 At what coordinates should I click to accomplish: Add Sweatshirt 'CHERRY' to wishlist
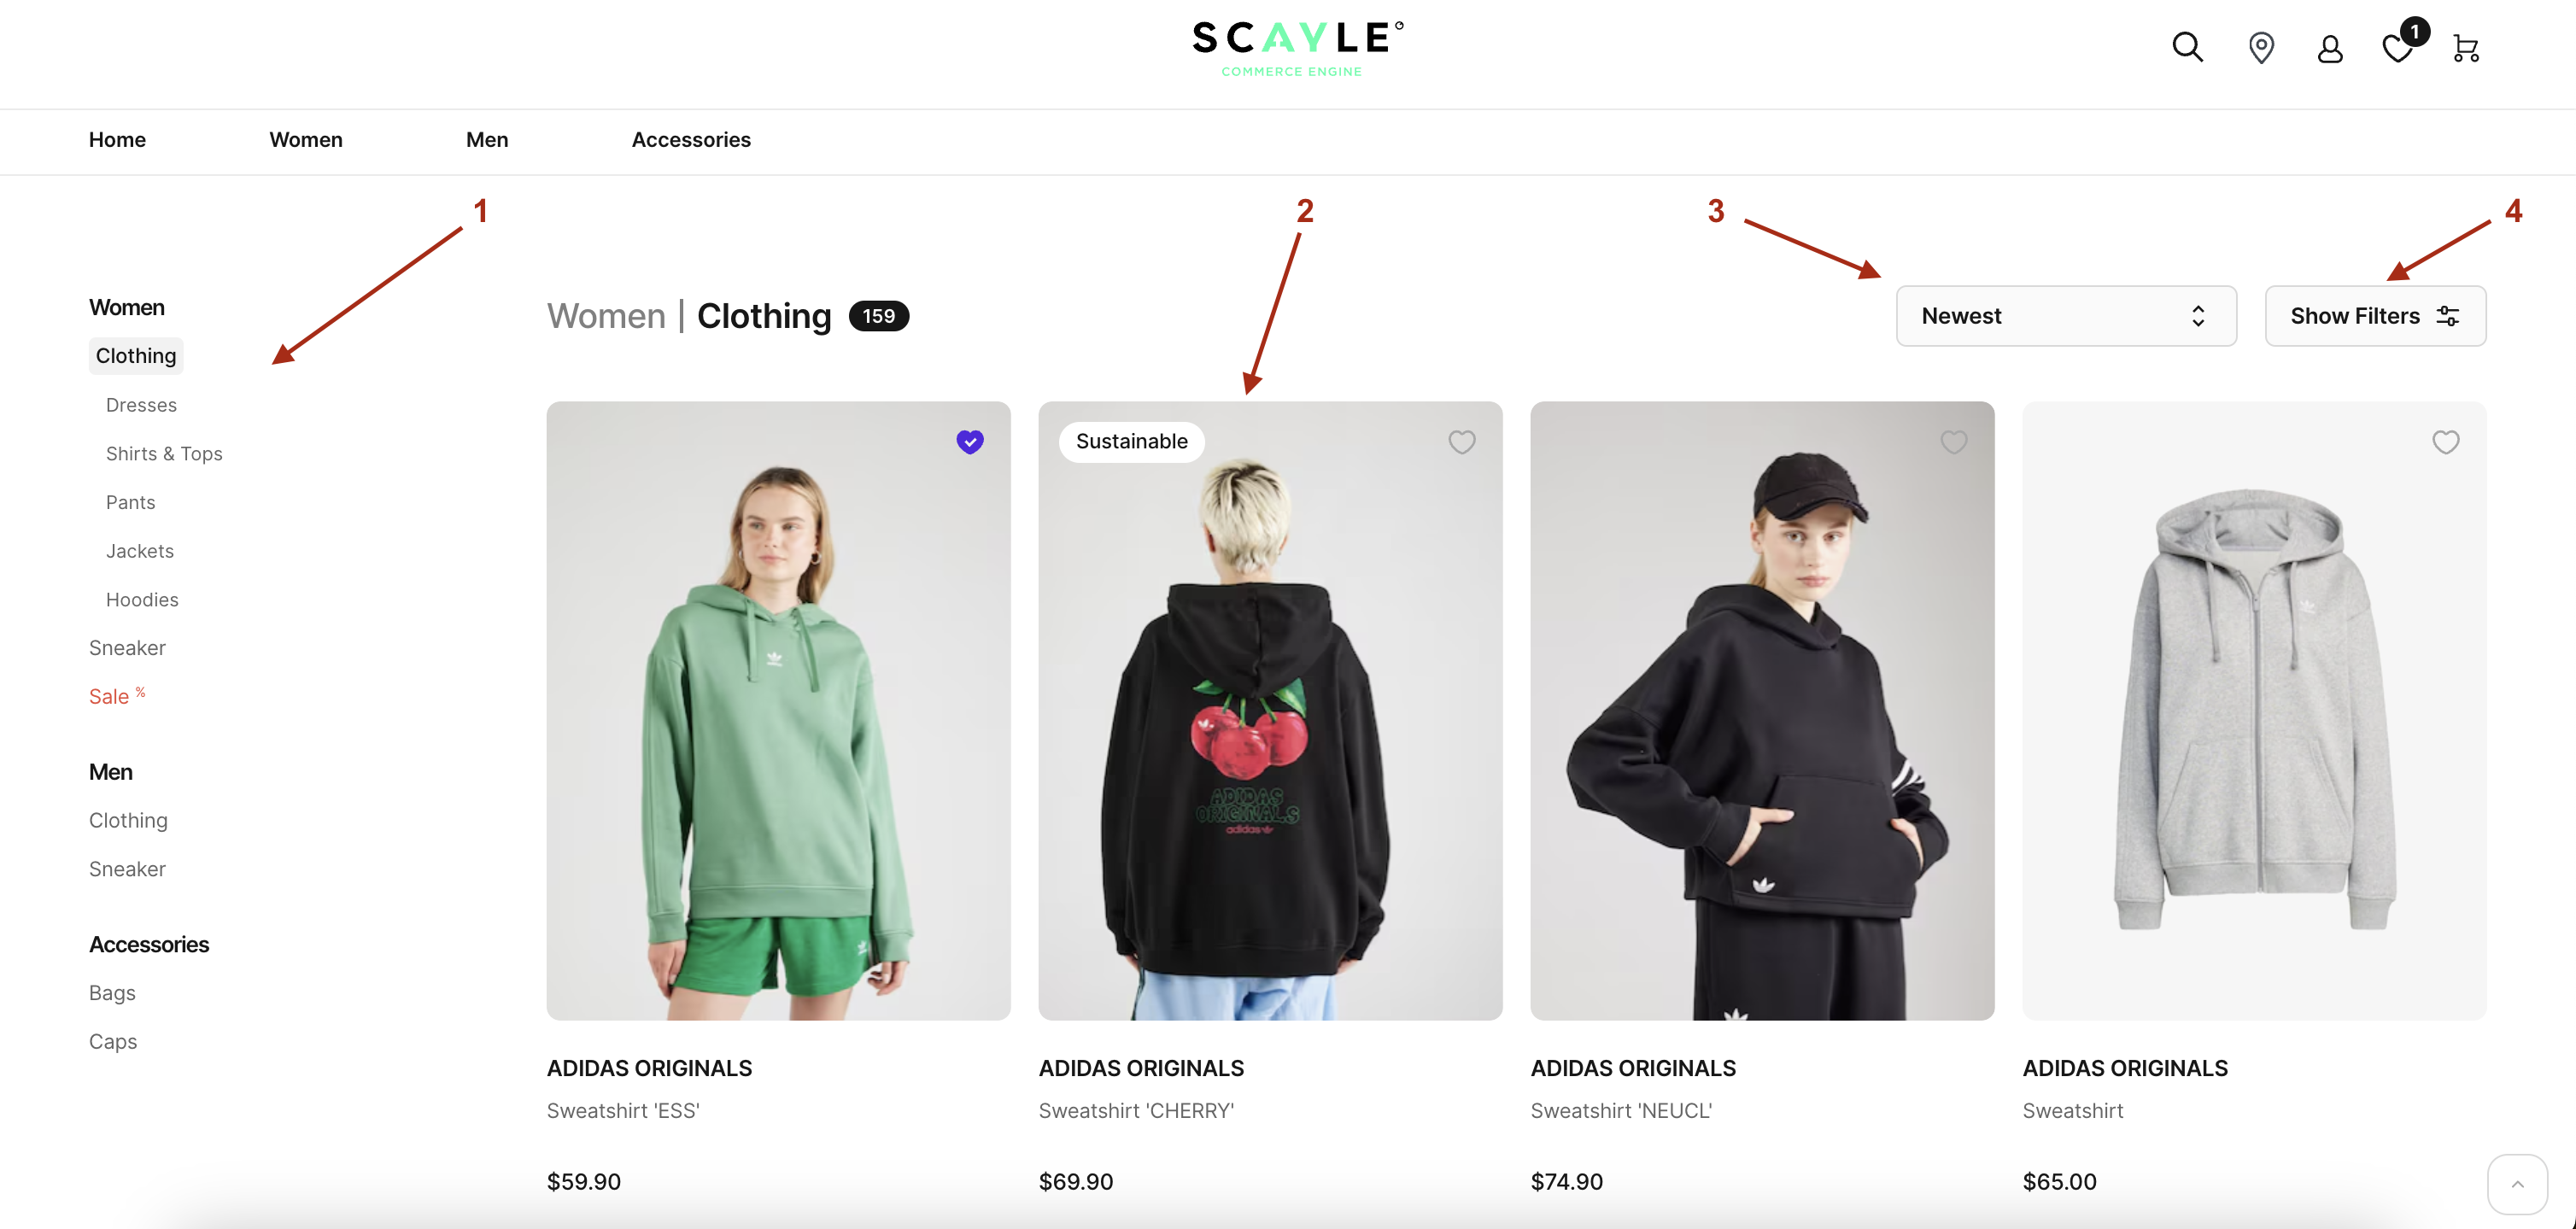point(1461,441)
